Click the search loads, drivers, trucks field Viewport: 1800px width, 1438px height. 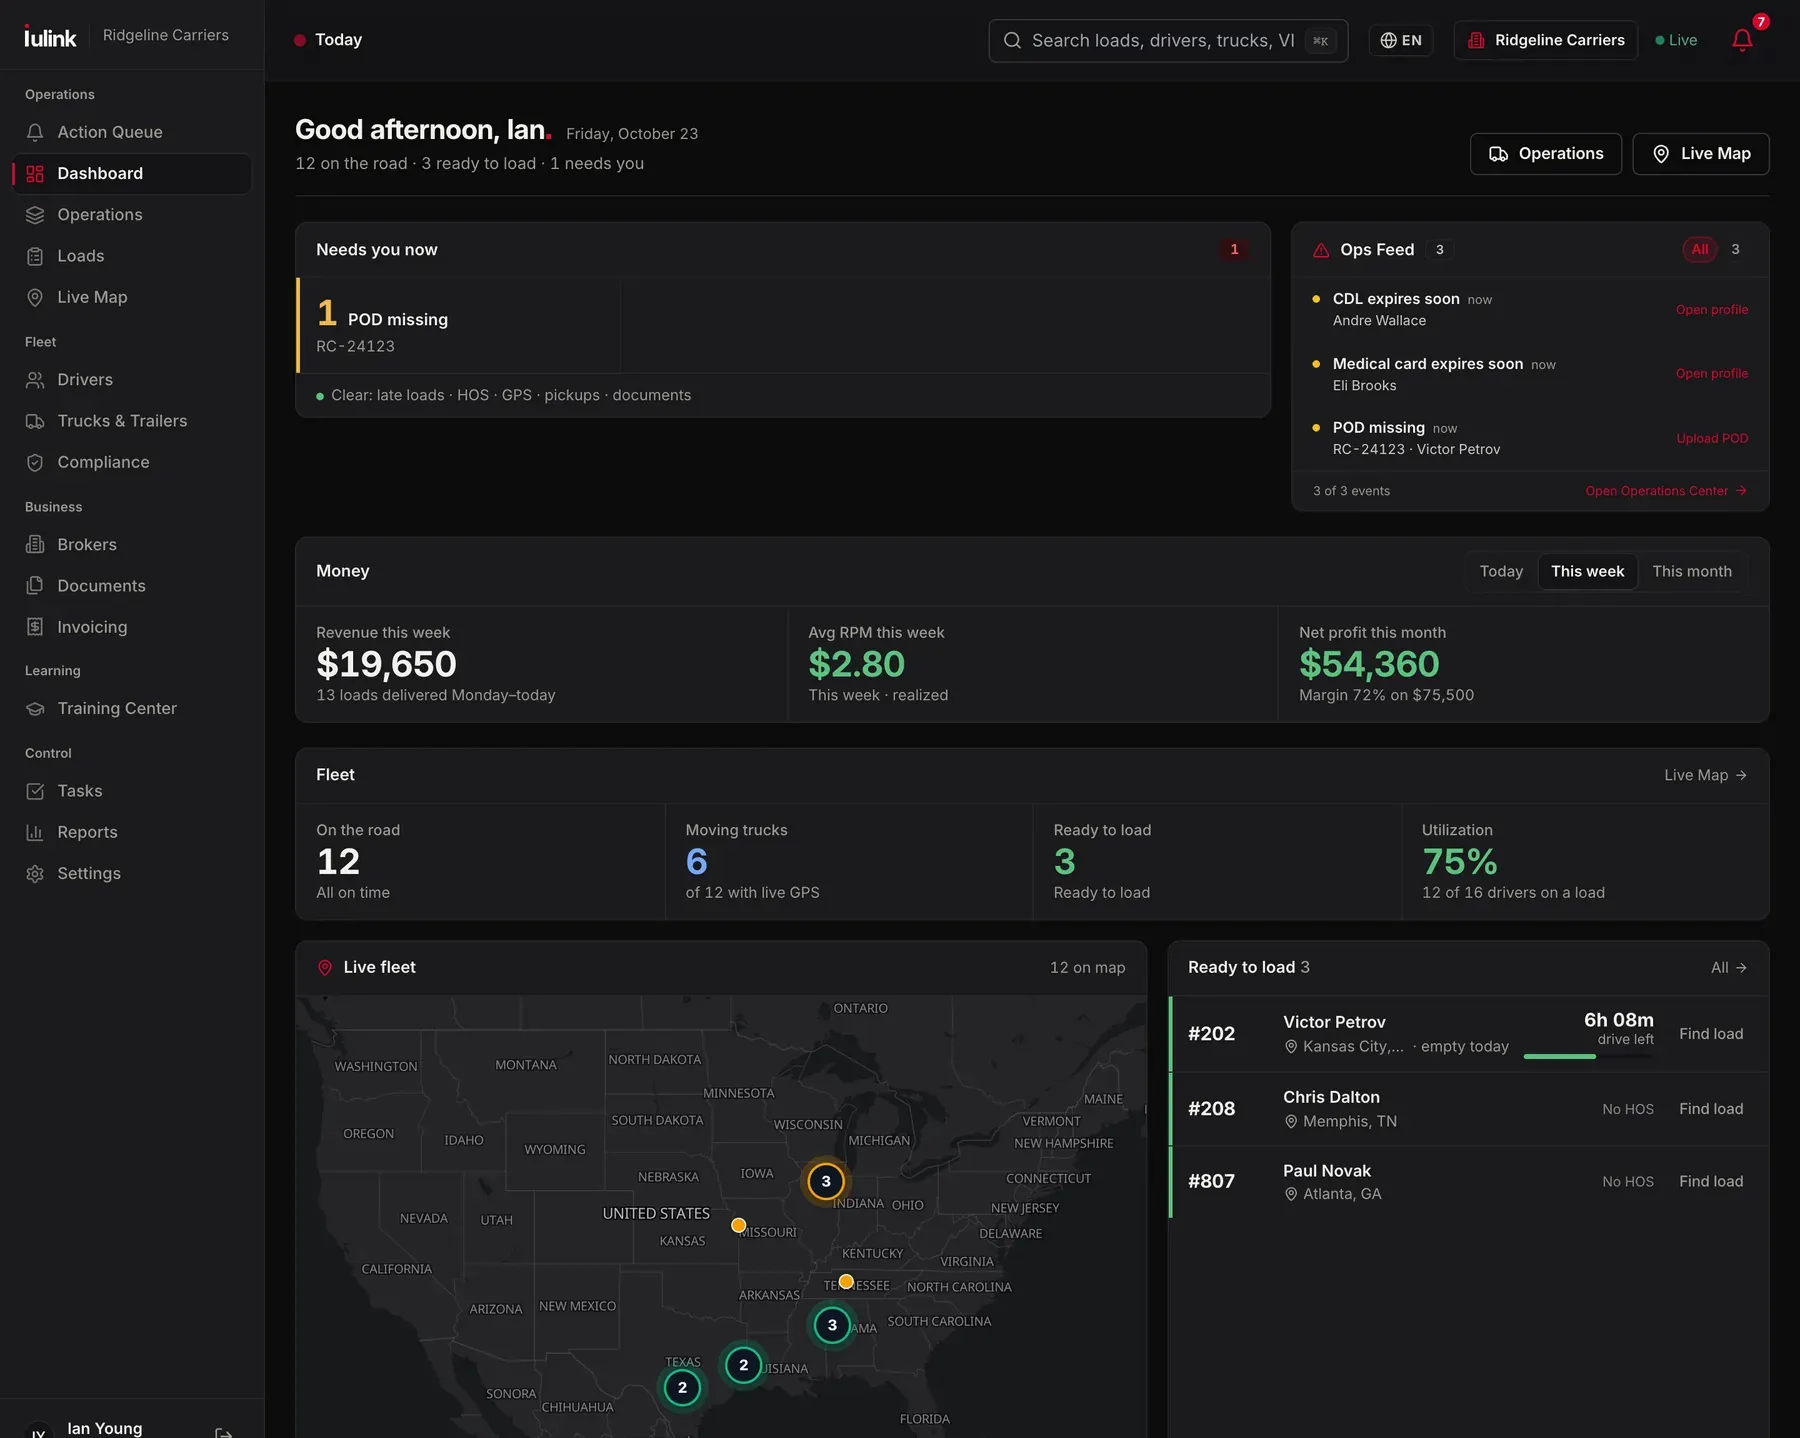tap(1168, 40)
